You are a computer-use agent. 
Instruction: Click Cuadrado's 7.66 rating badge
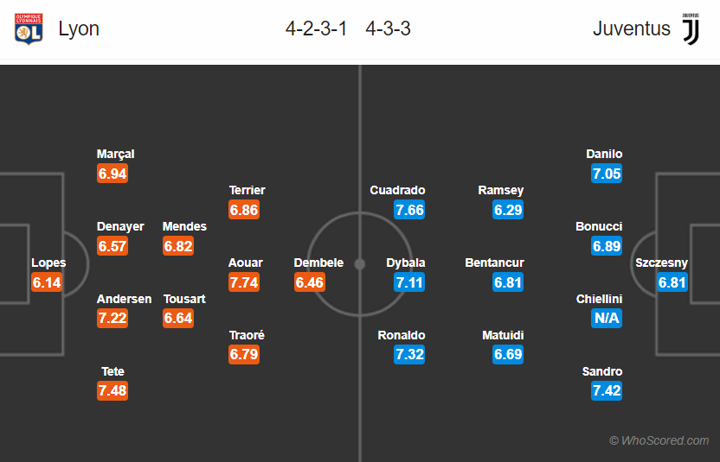click(410, 210)
